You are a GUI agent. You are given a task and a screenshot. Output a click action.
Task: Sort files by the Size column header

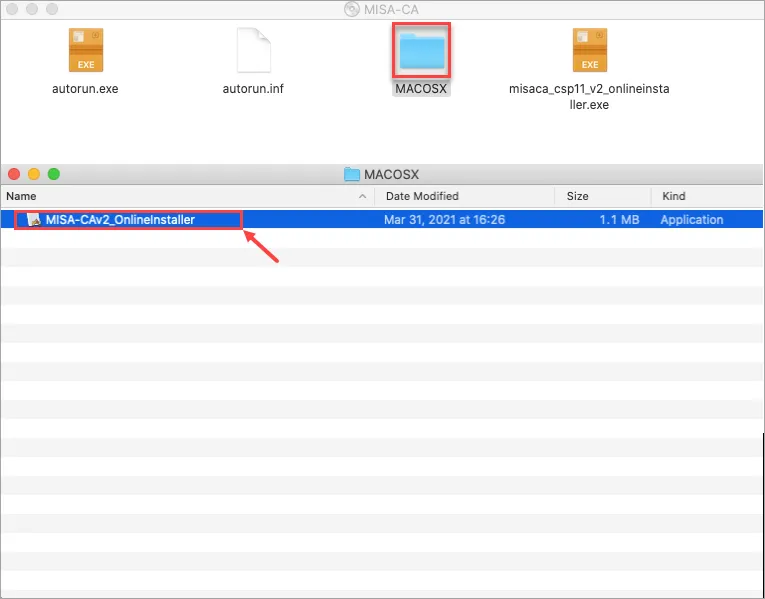pos(578,197)
